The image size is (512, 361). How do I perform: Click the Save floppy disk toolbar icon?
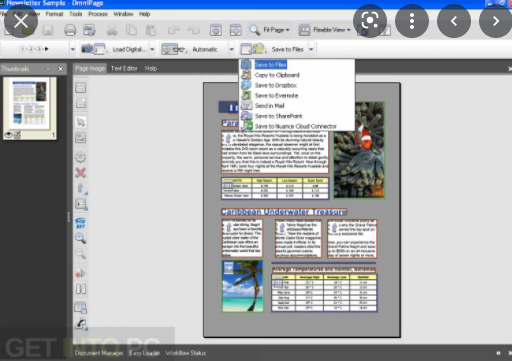pyautogui.click(x=48, y=30)
